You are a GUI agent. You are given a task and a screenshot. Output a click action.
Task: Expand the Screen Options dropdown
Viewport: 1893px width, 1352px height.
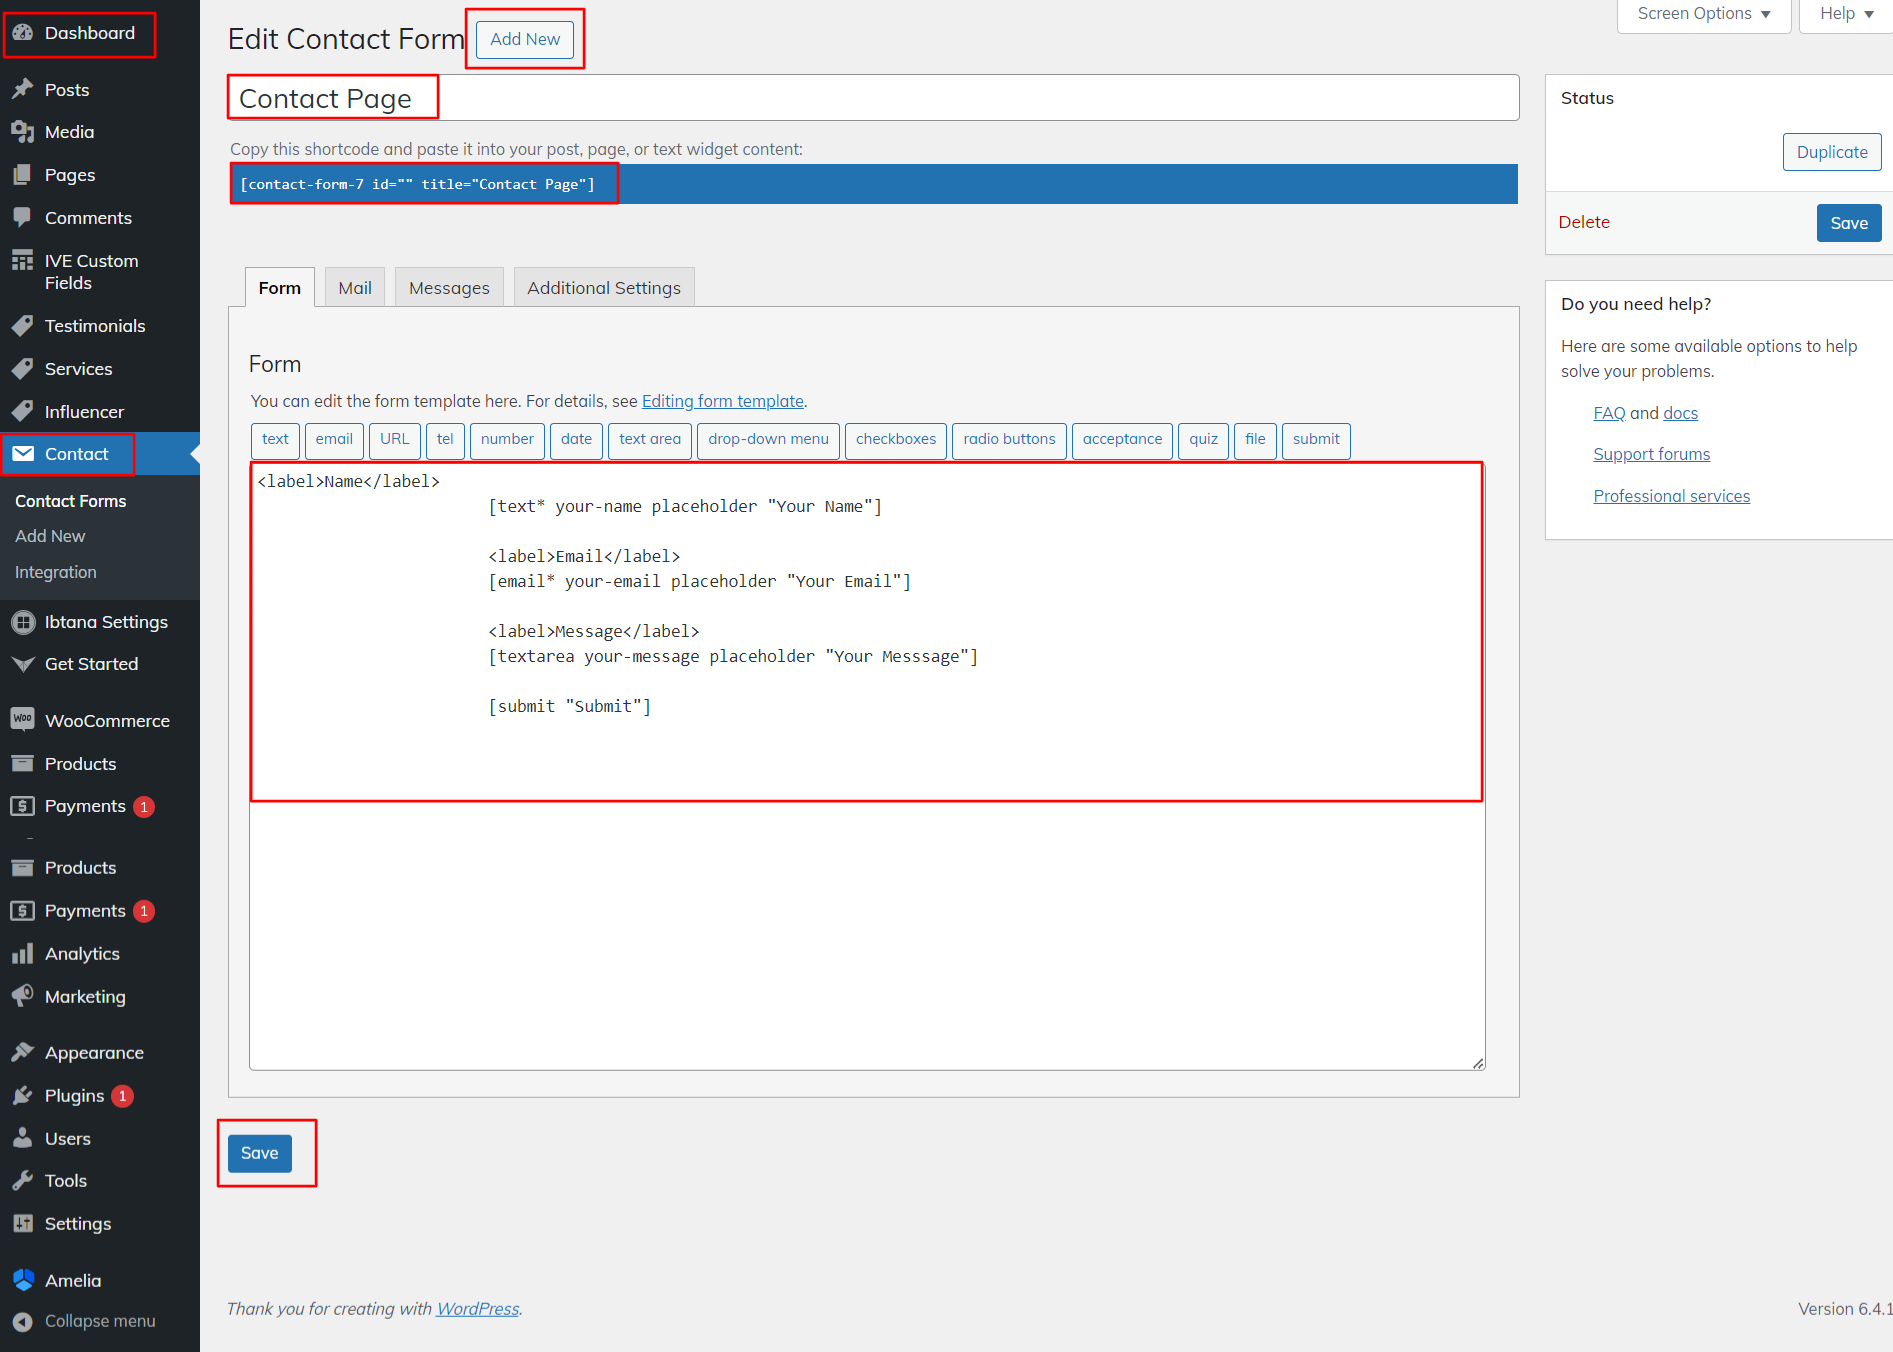click(x=1703, y=14)
